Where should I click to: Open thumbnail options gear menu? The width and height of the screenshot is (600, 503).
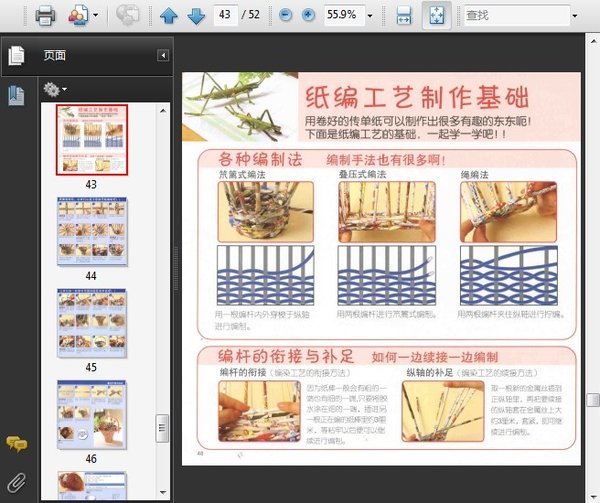point(55,90)
